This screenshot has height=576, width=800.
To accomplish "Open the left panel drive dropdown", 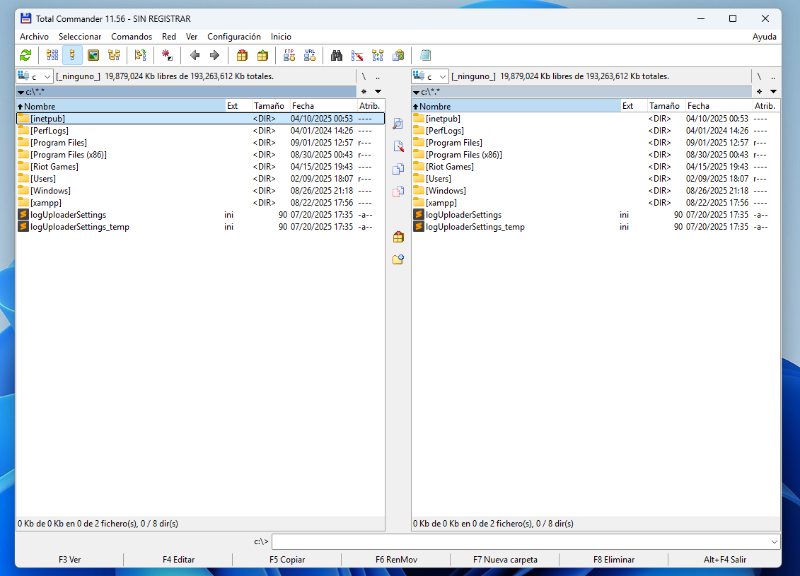I will (x=34, y=77).
